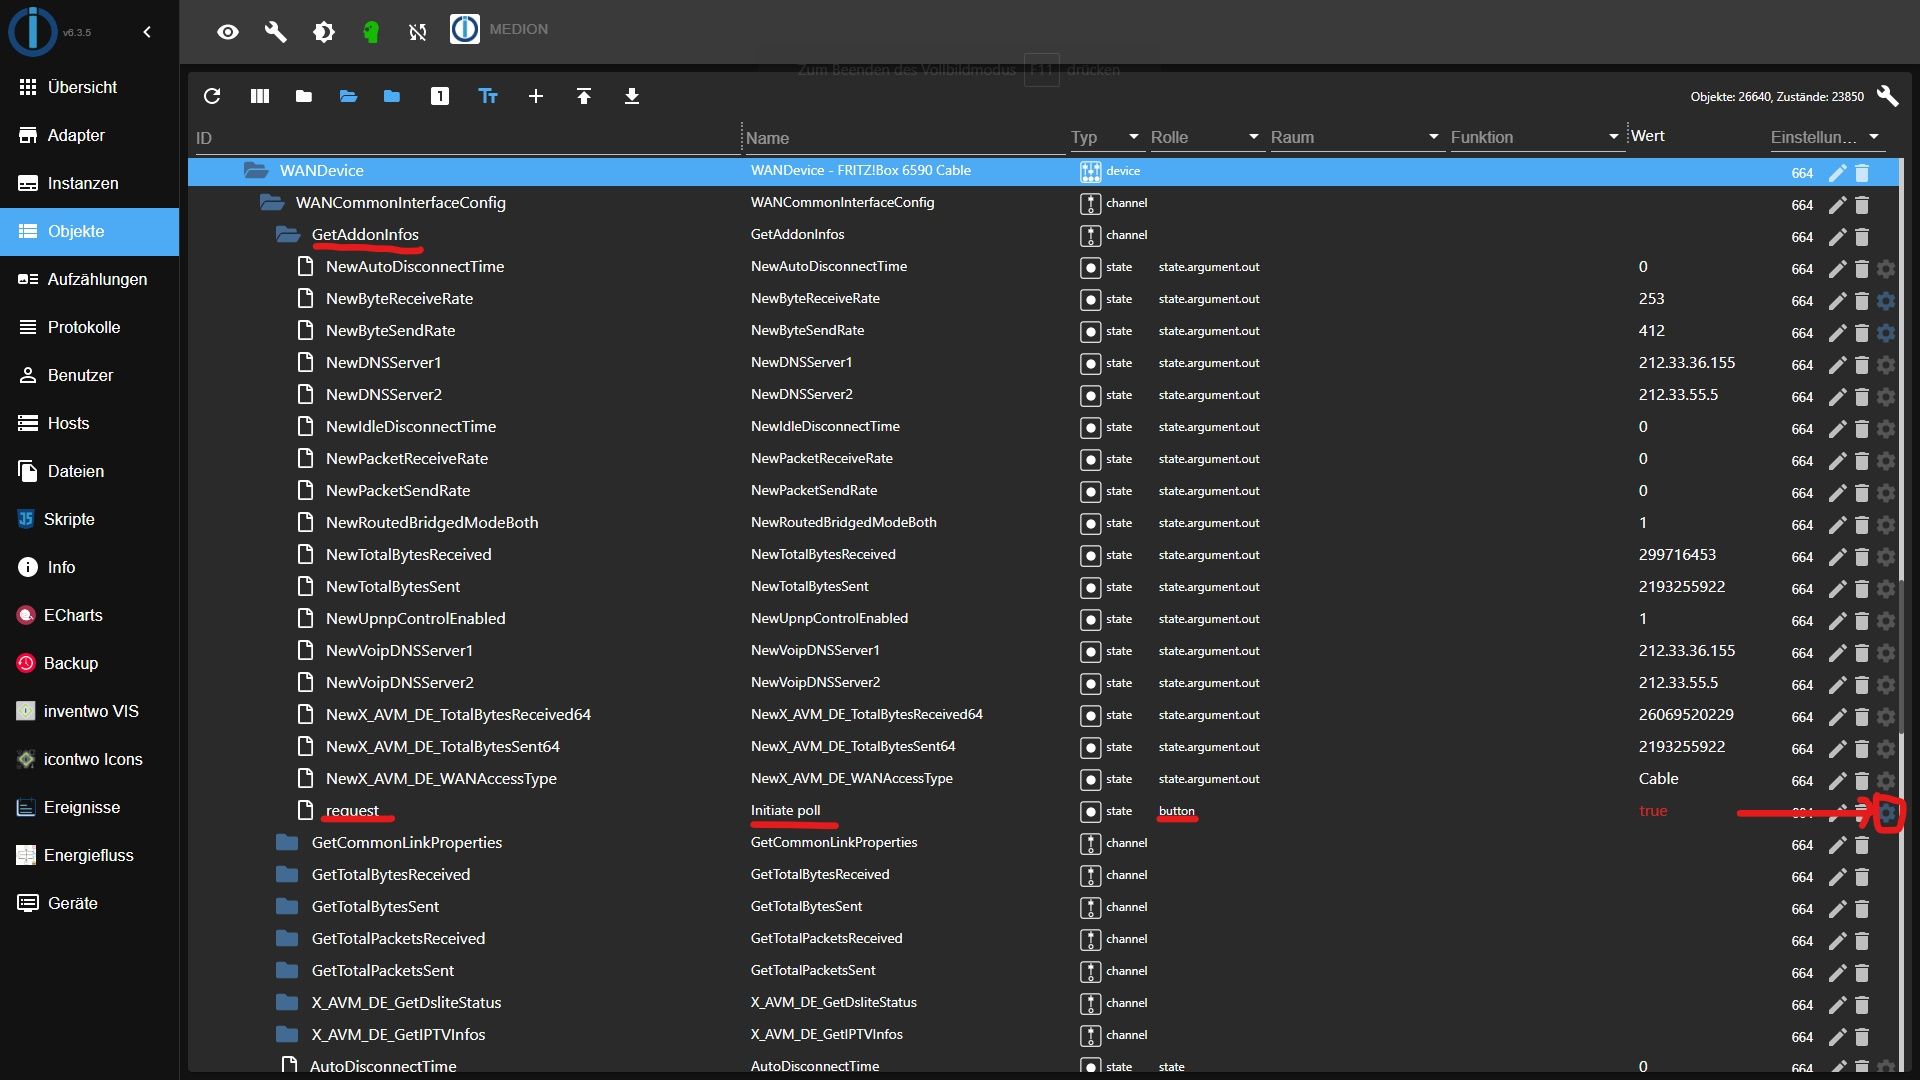Click the blue closed-folder toolbar icon
Screen dimensions: 1920x1080
point(392,96)
